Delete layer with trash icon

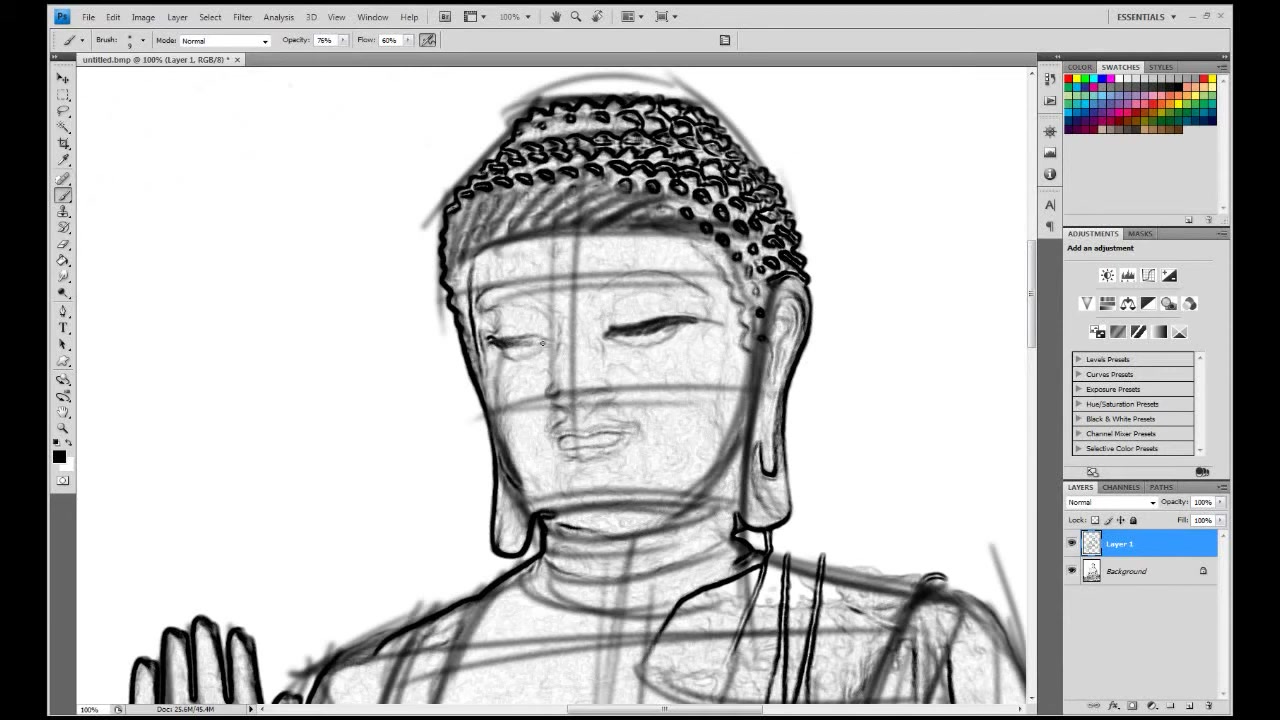coord(1208,706)
